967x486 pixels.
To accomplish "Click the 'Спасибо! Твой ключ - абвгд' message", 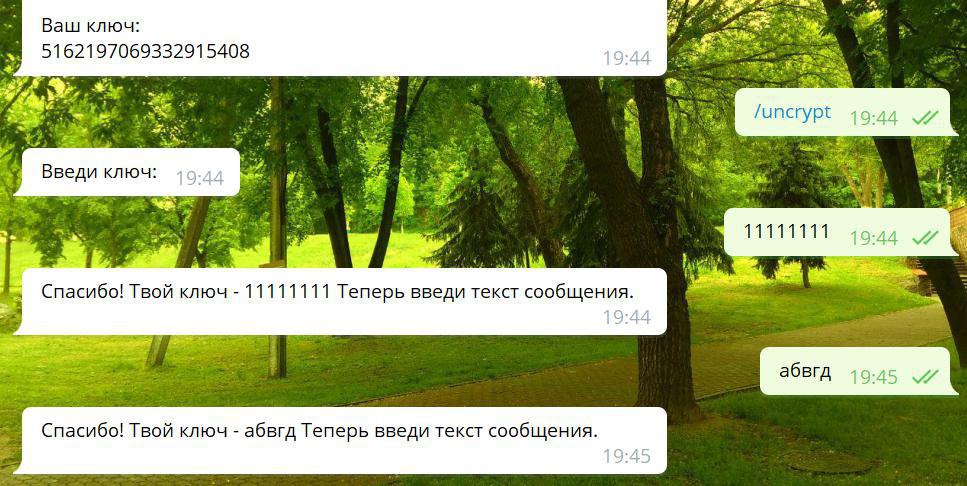I will tap(340, 440).
